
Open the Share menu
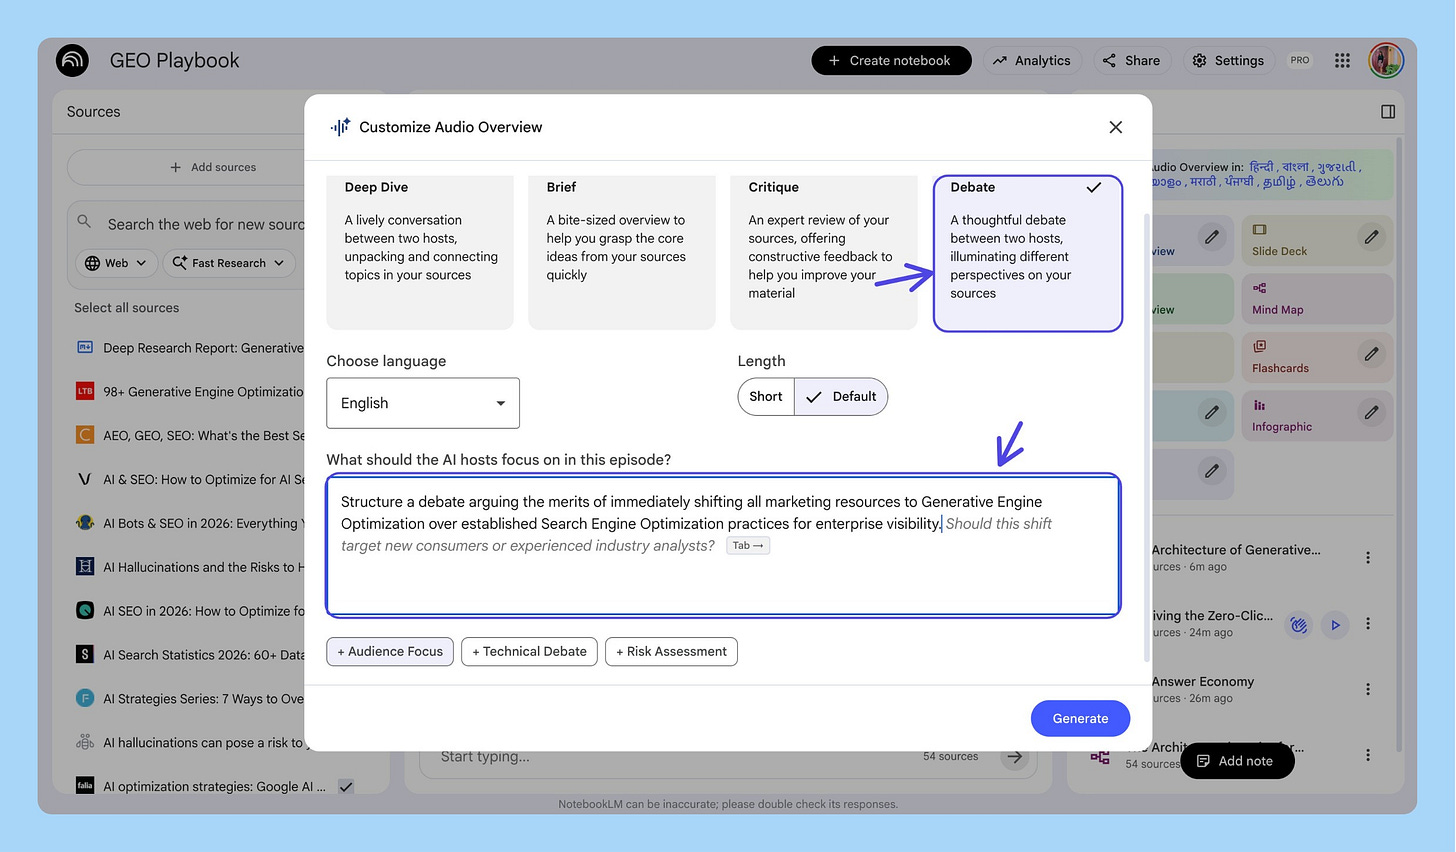pos(1132,61)
